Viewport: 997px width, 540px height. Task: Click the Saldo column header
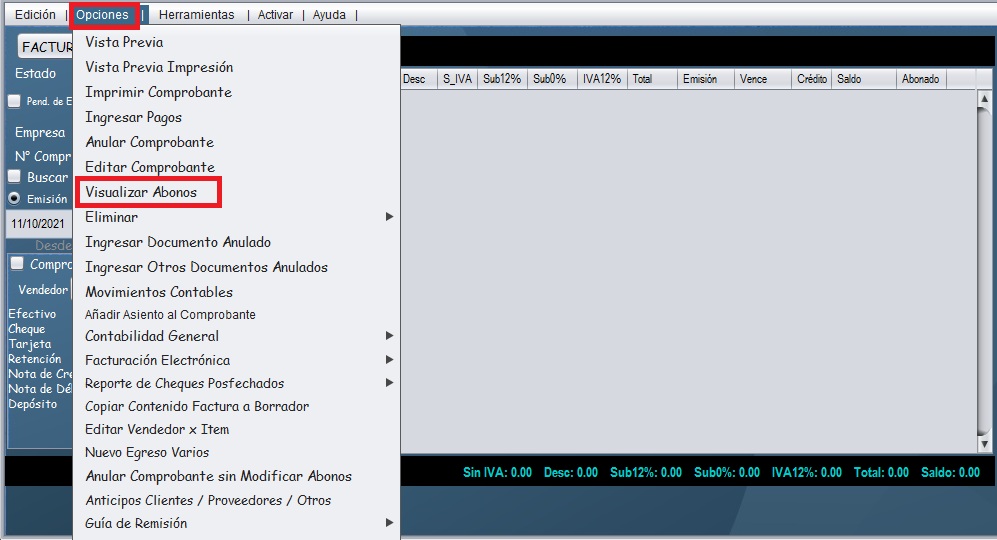click(x=849, y=79)
